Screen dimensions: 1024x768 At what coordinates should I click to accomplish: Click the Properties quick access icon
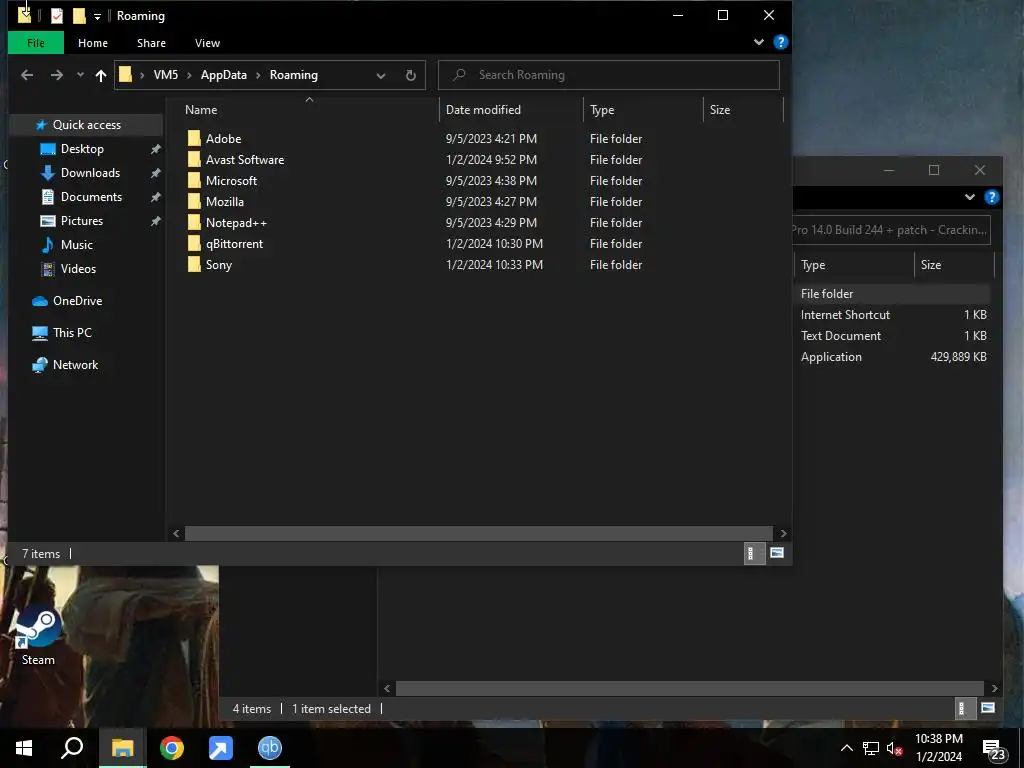tap(57, 16)
